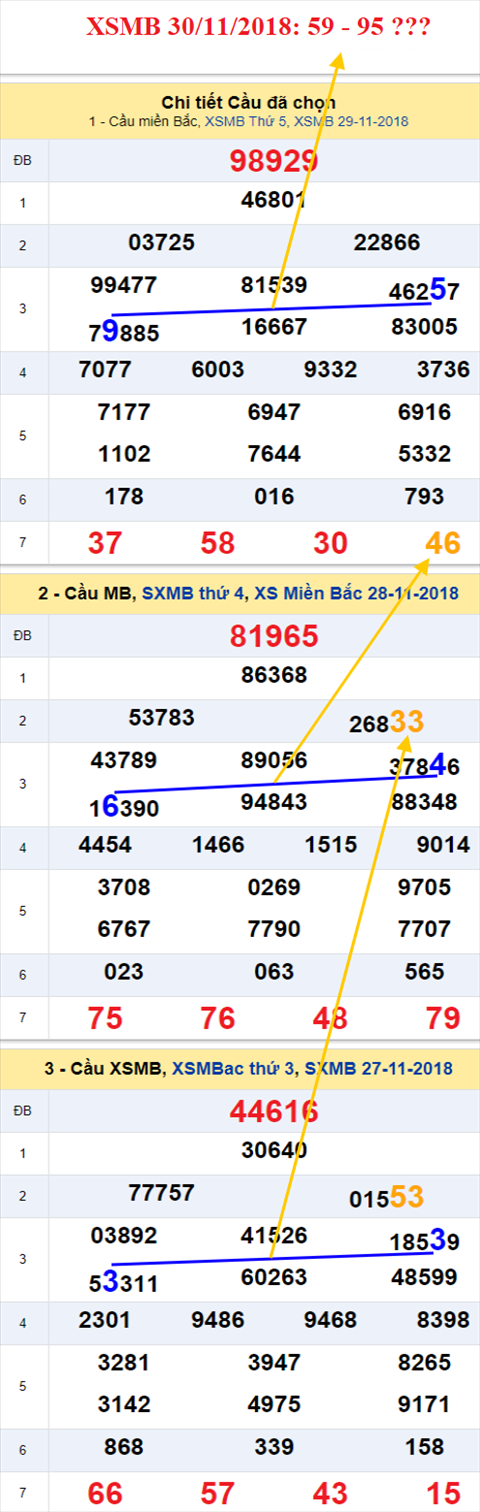This screenshot has height=1512, width=480.
Task: Open the 'SXMB 27-11-2018' link
Action: [378, 1068]
